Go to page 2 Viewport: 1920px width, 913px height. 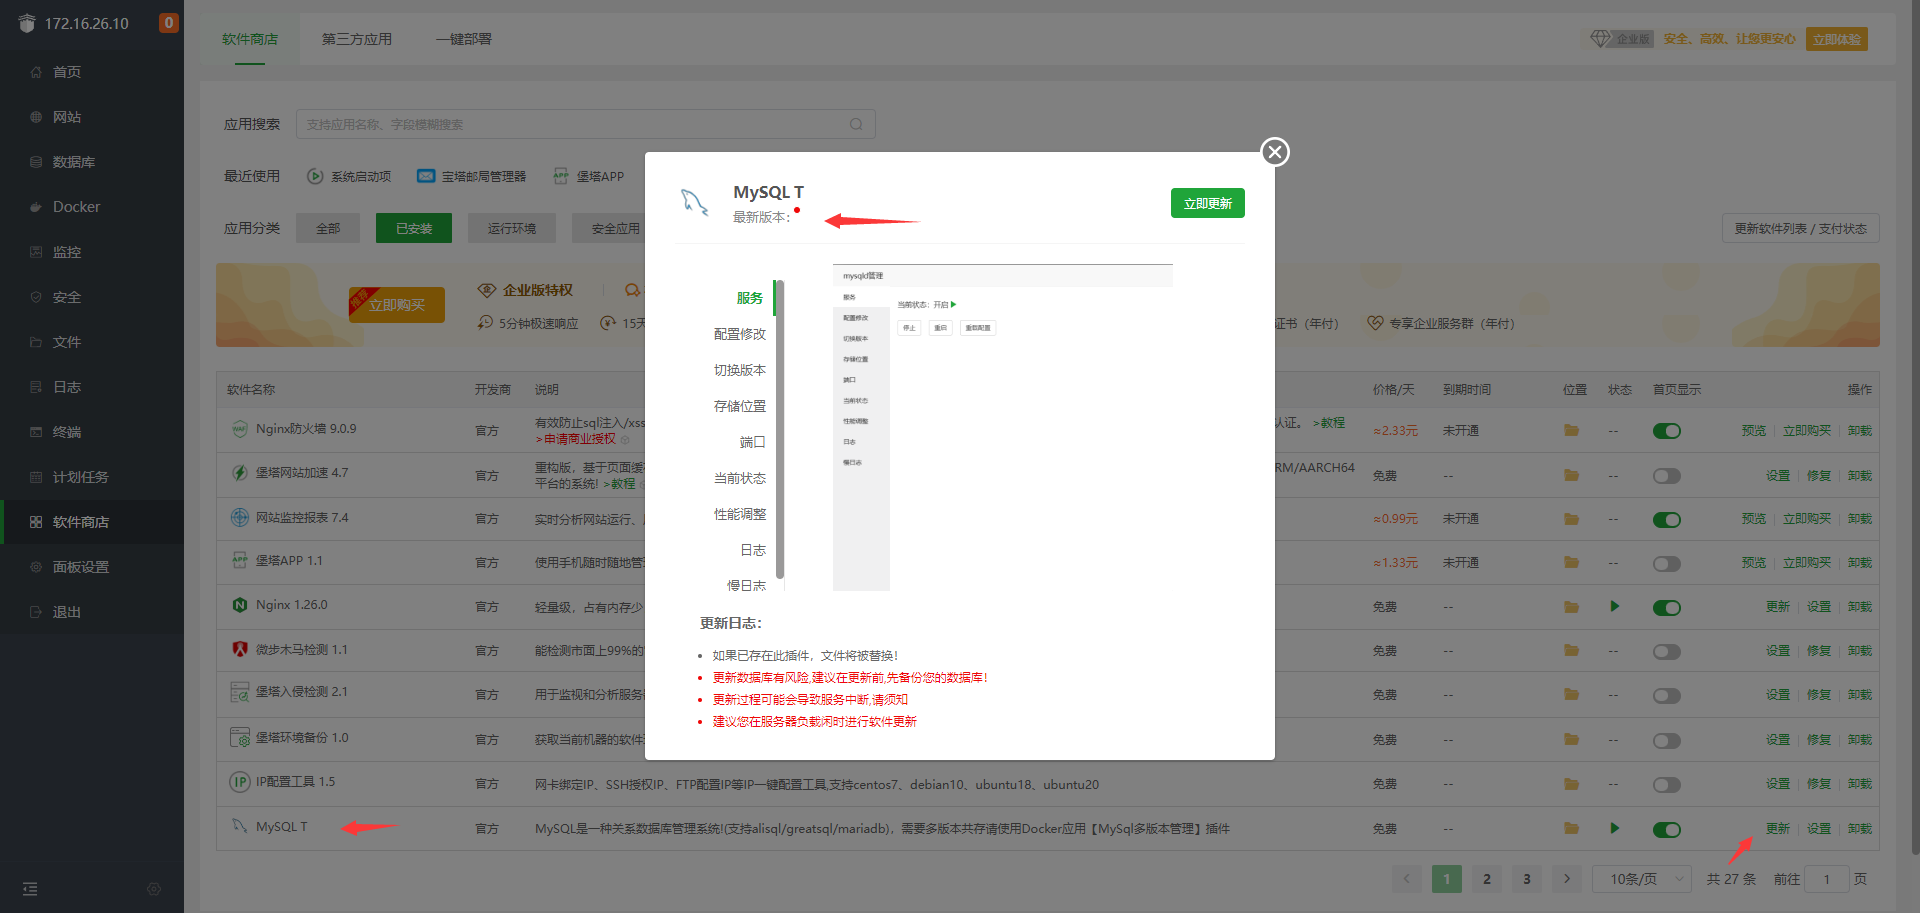pyautogui.click(x=1487, y=879)
